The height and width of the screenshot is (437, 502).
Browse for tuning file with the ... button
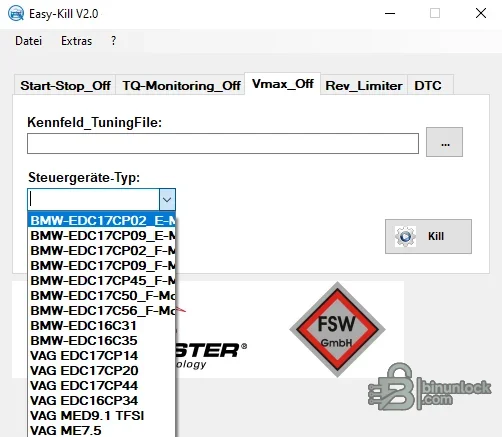444,142
